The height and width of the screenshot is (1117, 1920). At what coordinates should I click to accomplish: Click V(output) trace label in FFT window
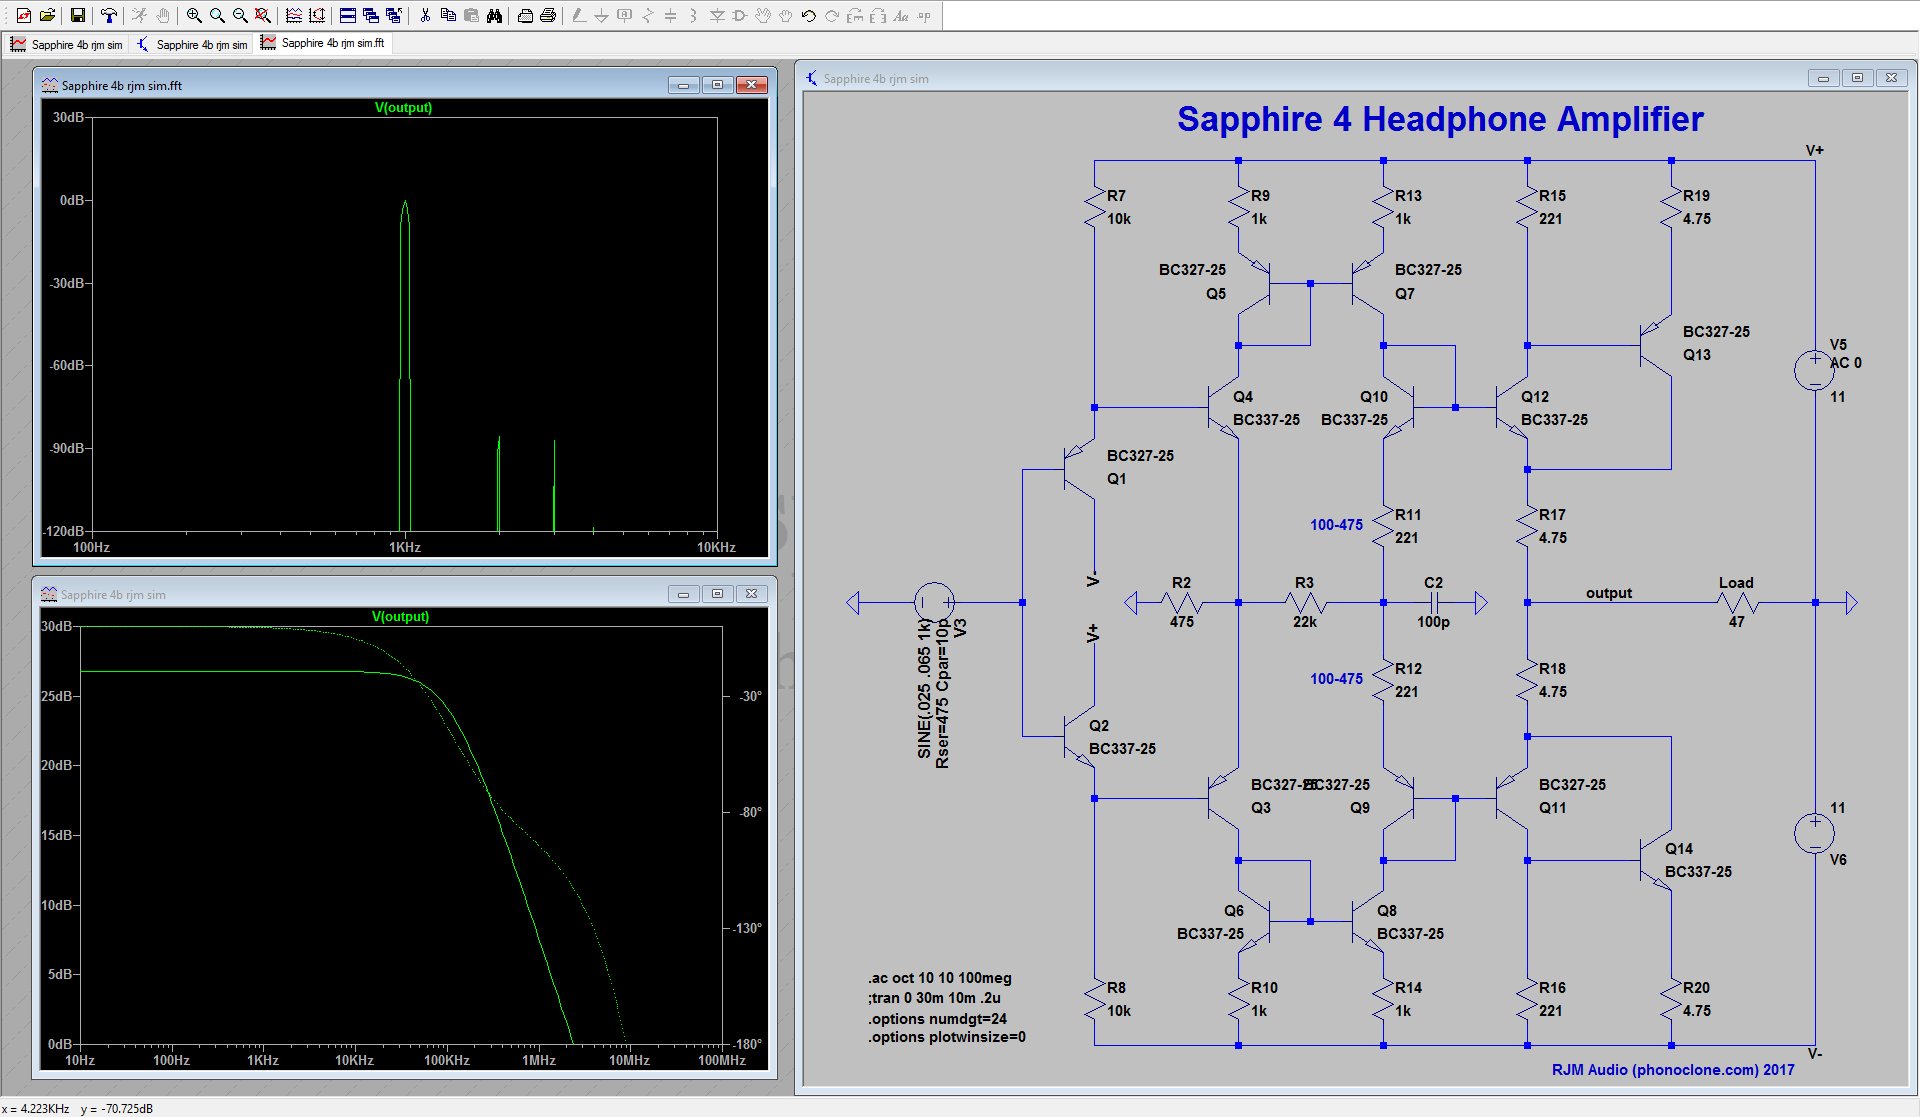click(403, 107)
